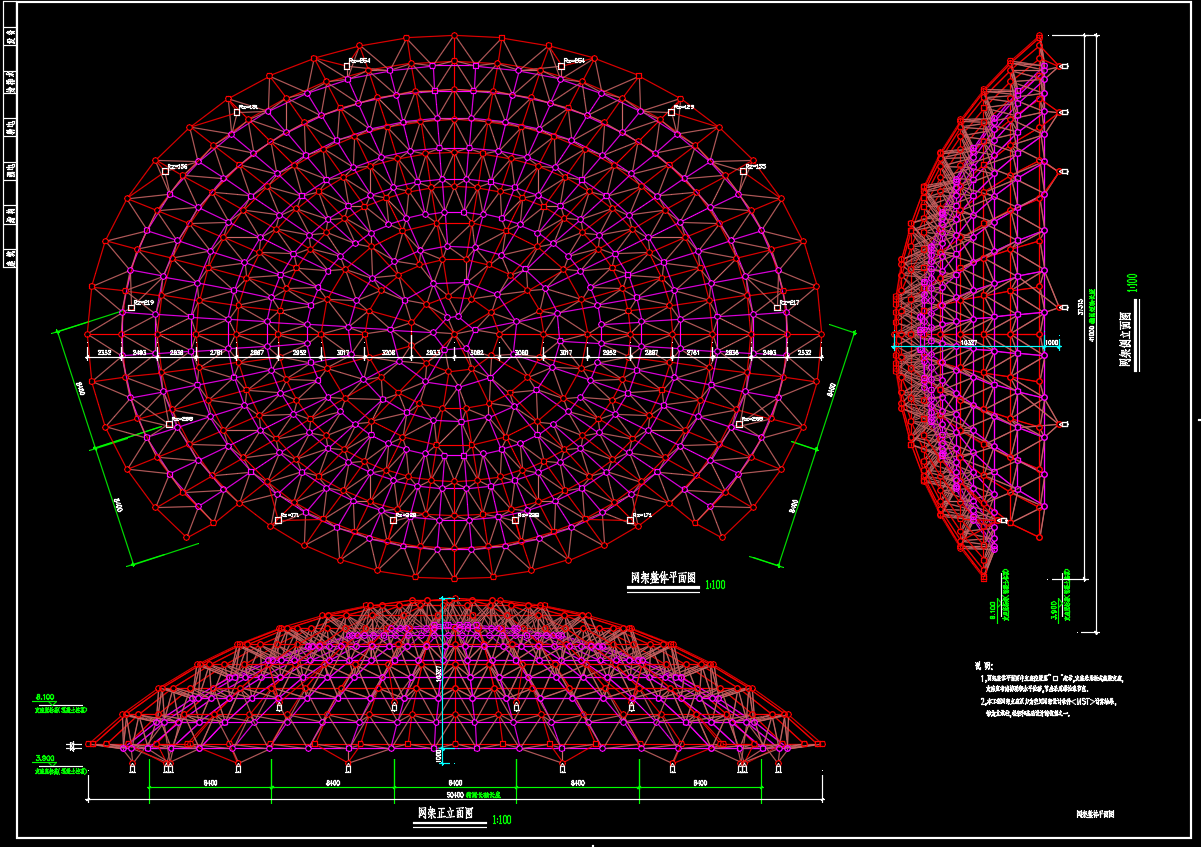Click the 1:100 scale beside the plan title

point(715,585)
